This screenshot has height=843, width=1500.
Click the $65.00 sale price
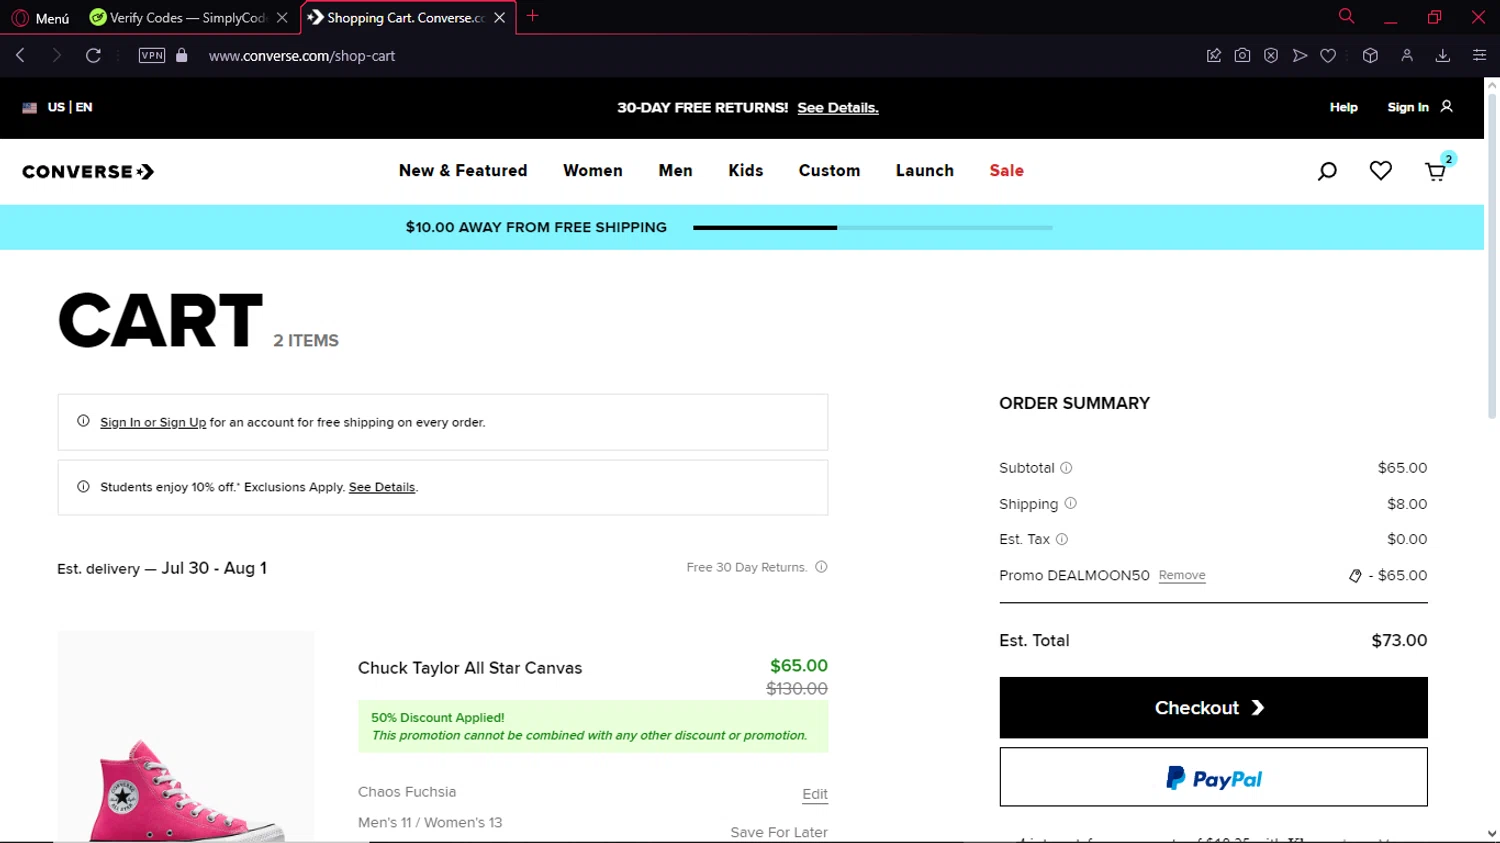tap(799, 666)
